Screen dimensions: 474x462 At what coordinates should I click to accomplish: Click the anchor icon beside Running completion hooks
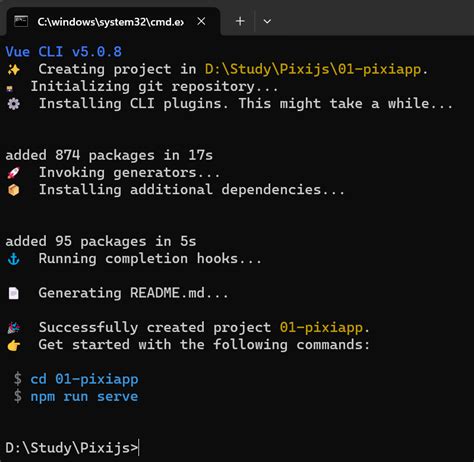[14, 259]
